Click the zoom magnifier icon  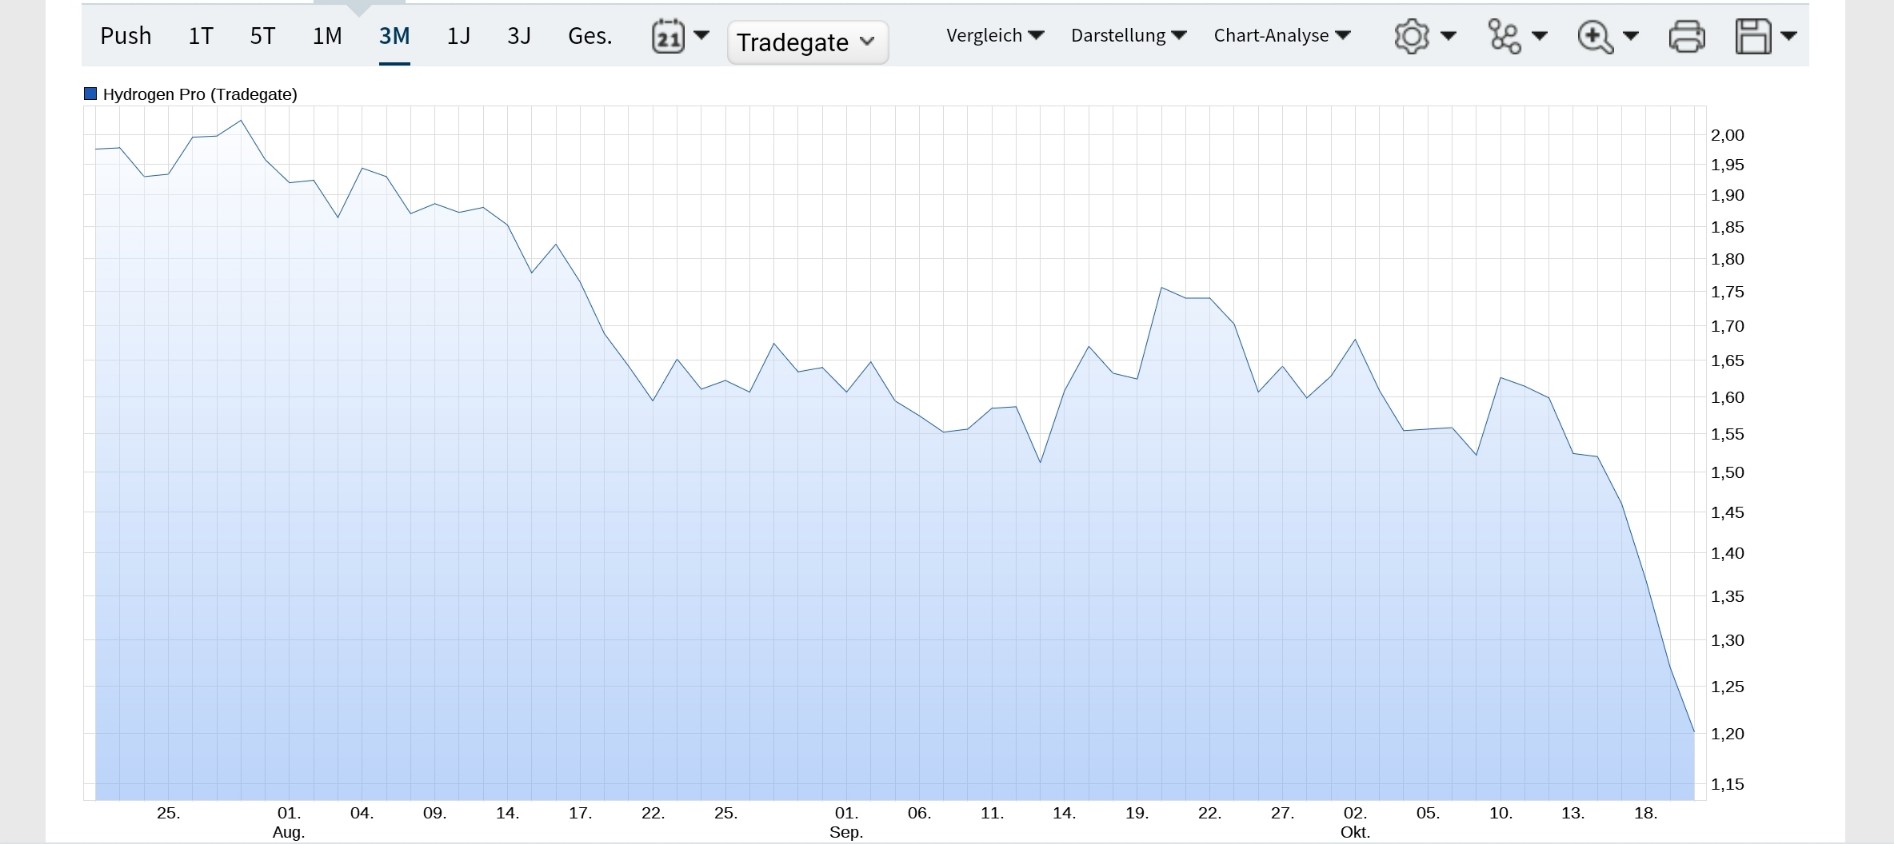(1595, 37)
